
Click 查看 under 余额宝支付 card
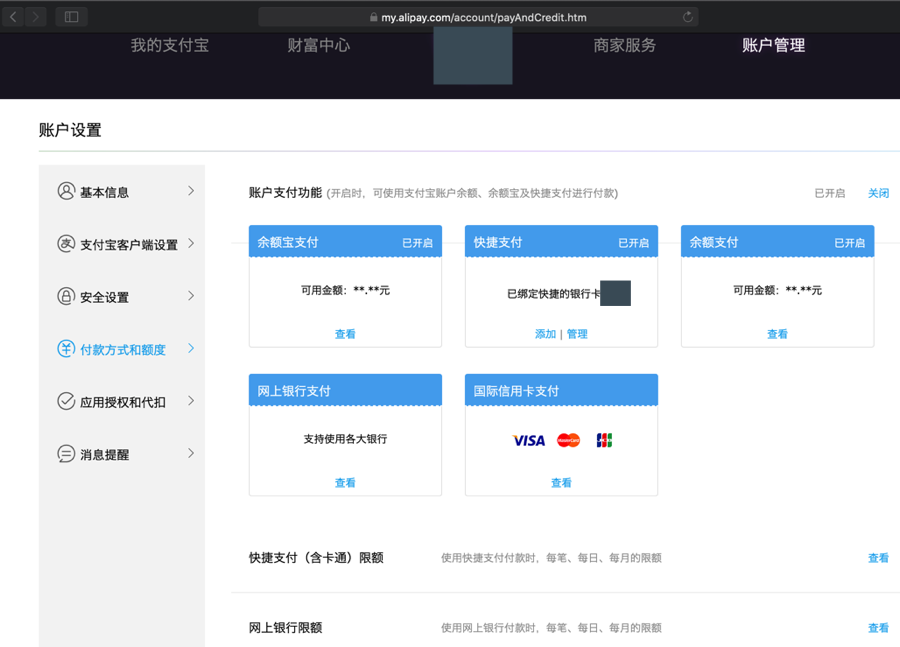[x=345, y=334]
